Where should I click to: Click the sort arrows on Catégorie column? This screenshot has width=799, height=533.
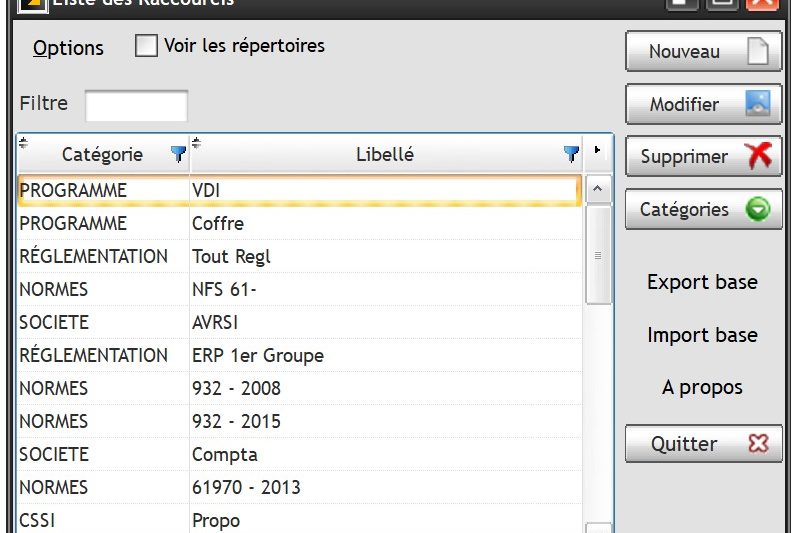click(23, 143)
